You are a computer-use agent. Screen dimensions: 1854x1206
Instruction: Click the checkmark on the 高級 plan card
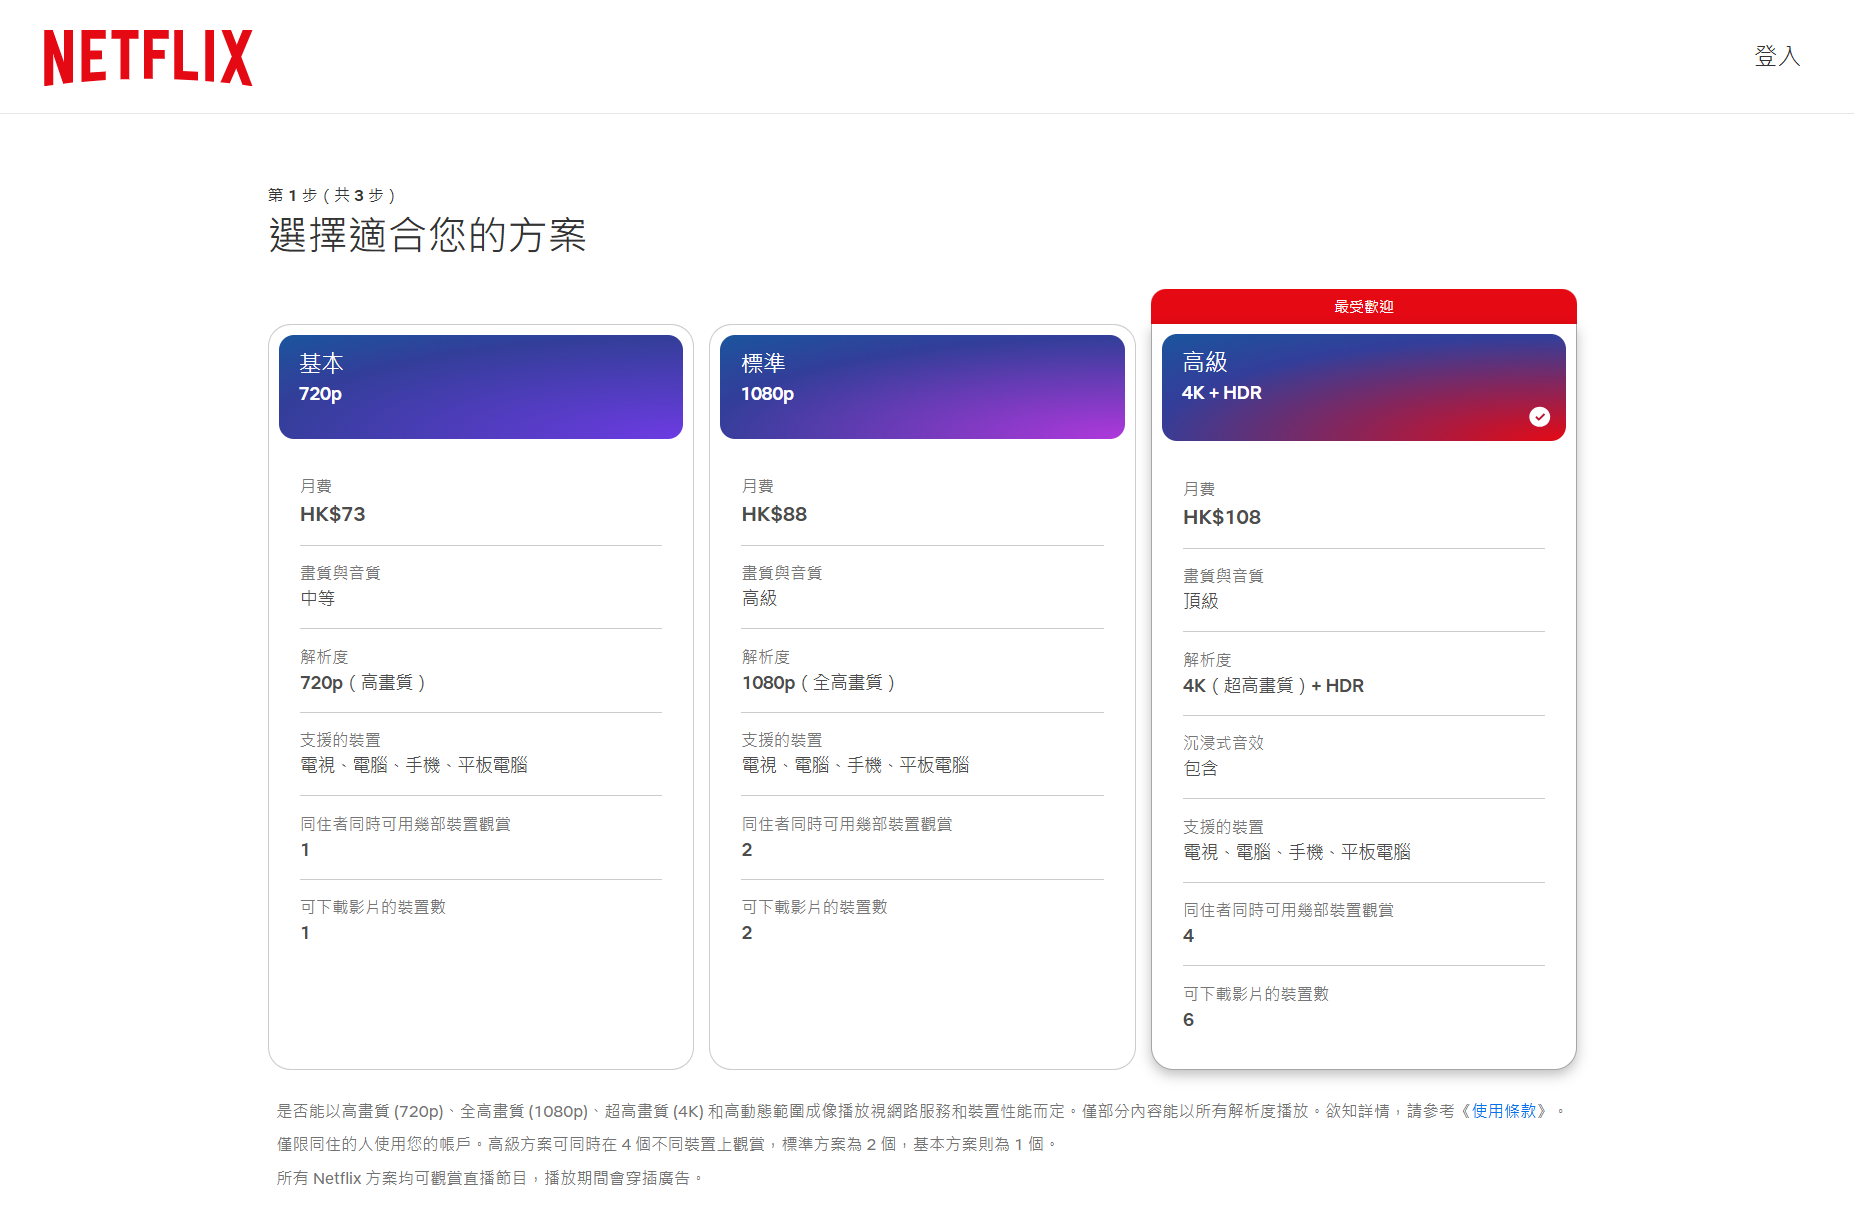coord(1539,417)
